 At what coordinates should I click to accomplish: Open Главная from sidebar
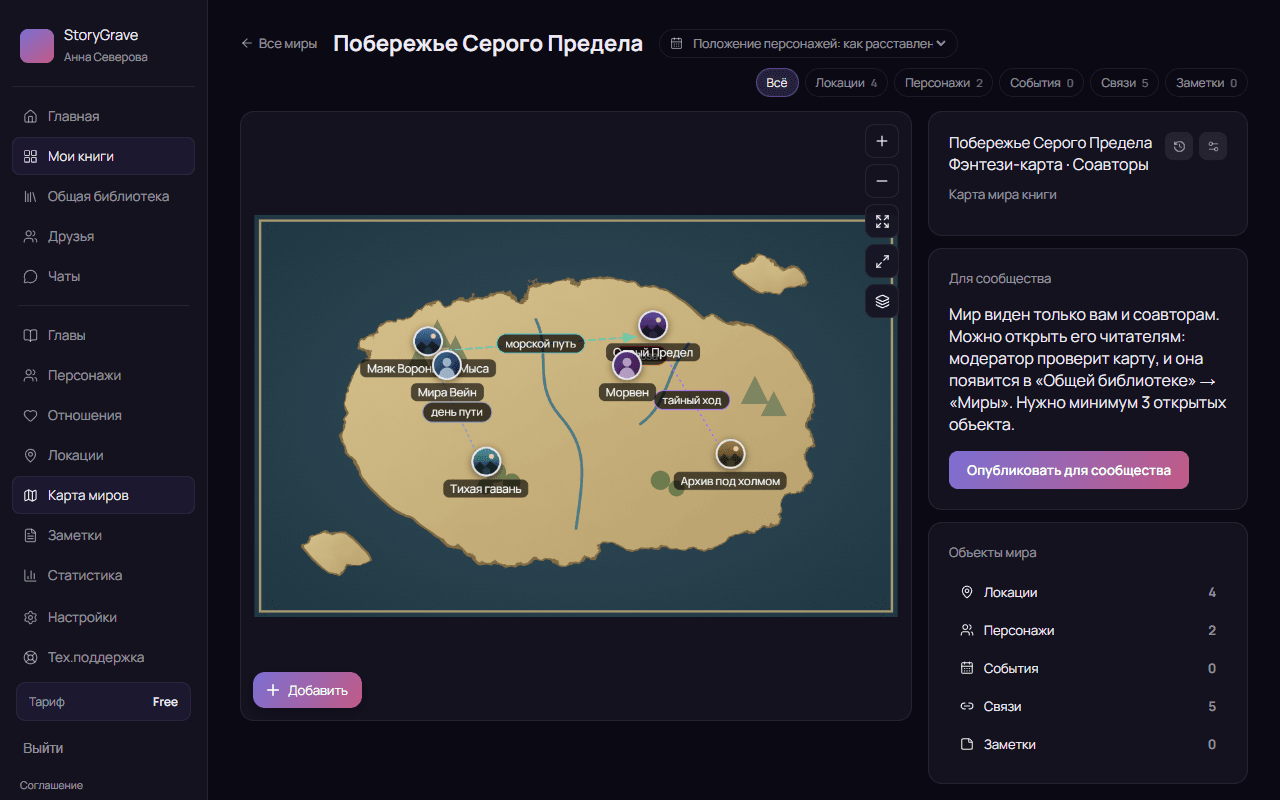coord(103,116)
